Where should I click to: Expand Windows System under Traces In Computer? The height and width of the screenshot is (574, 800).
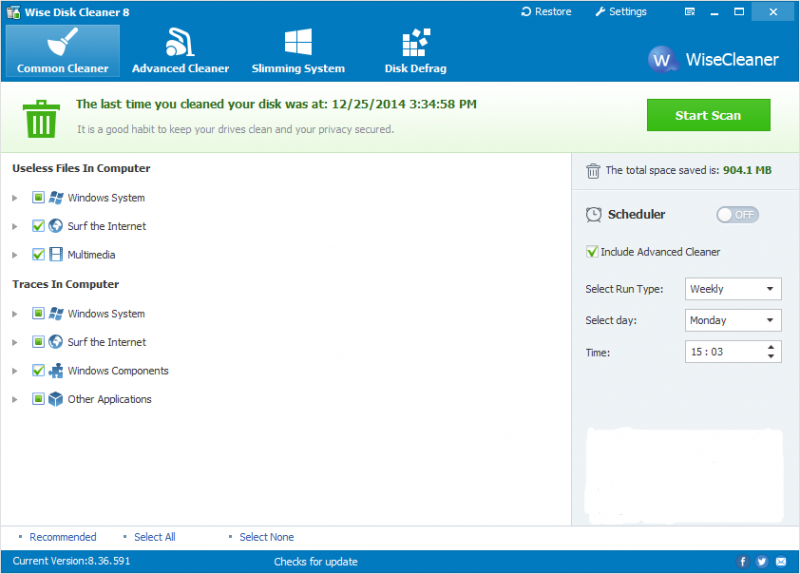[x=15, y=314]
